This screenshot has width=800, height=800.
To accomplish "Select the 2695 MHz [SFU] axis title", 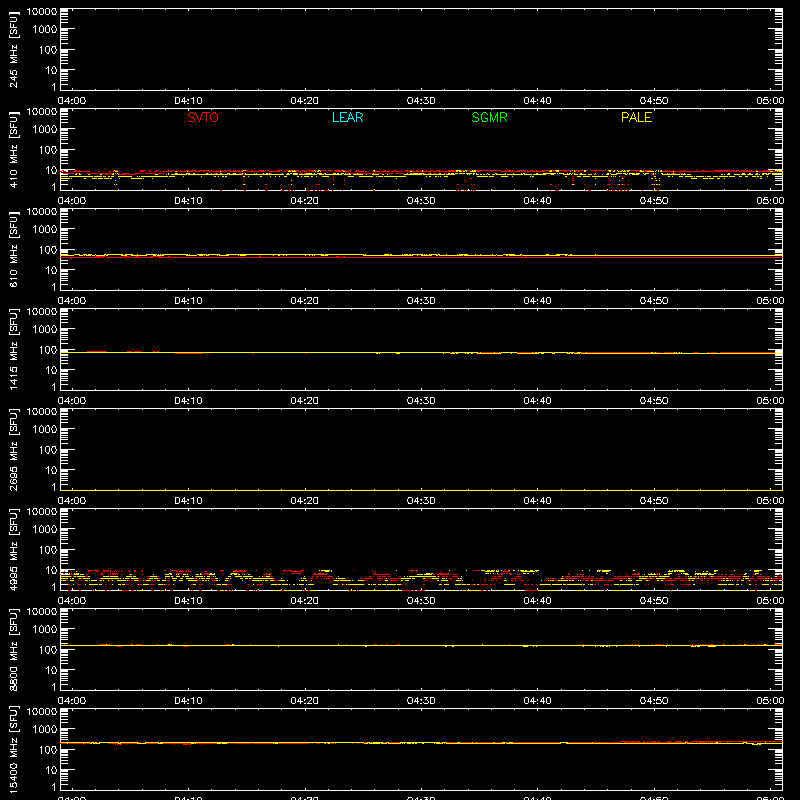I will click(14, 450).
